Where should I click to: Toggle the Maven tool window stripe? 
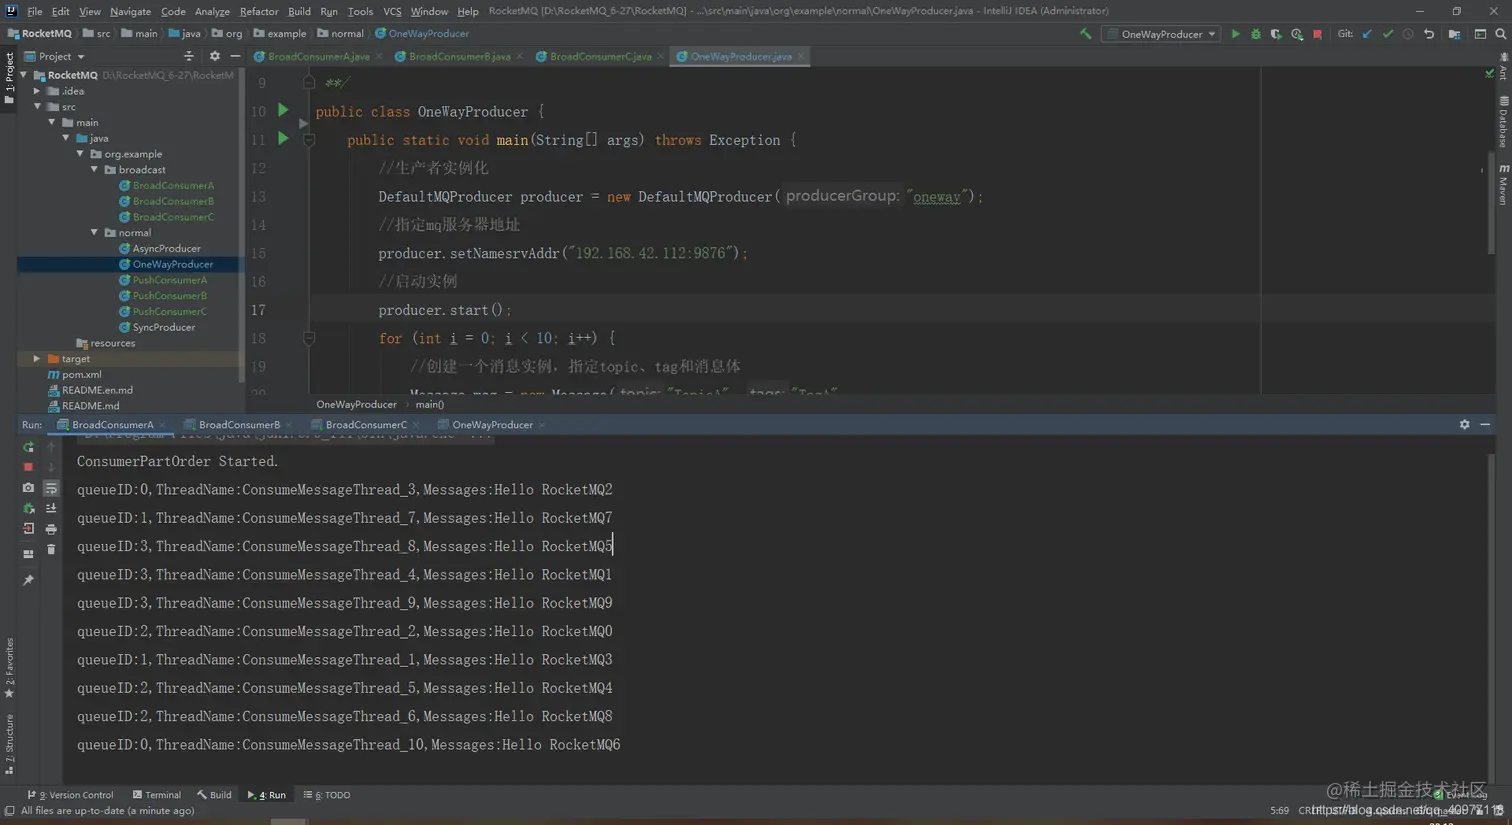pos(1503,185)
